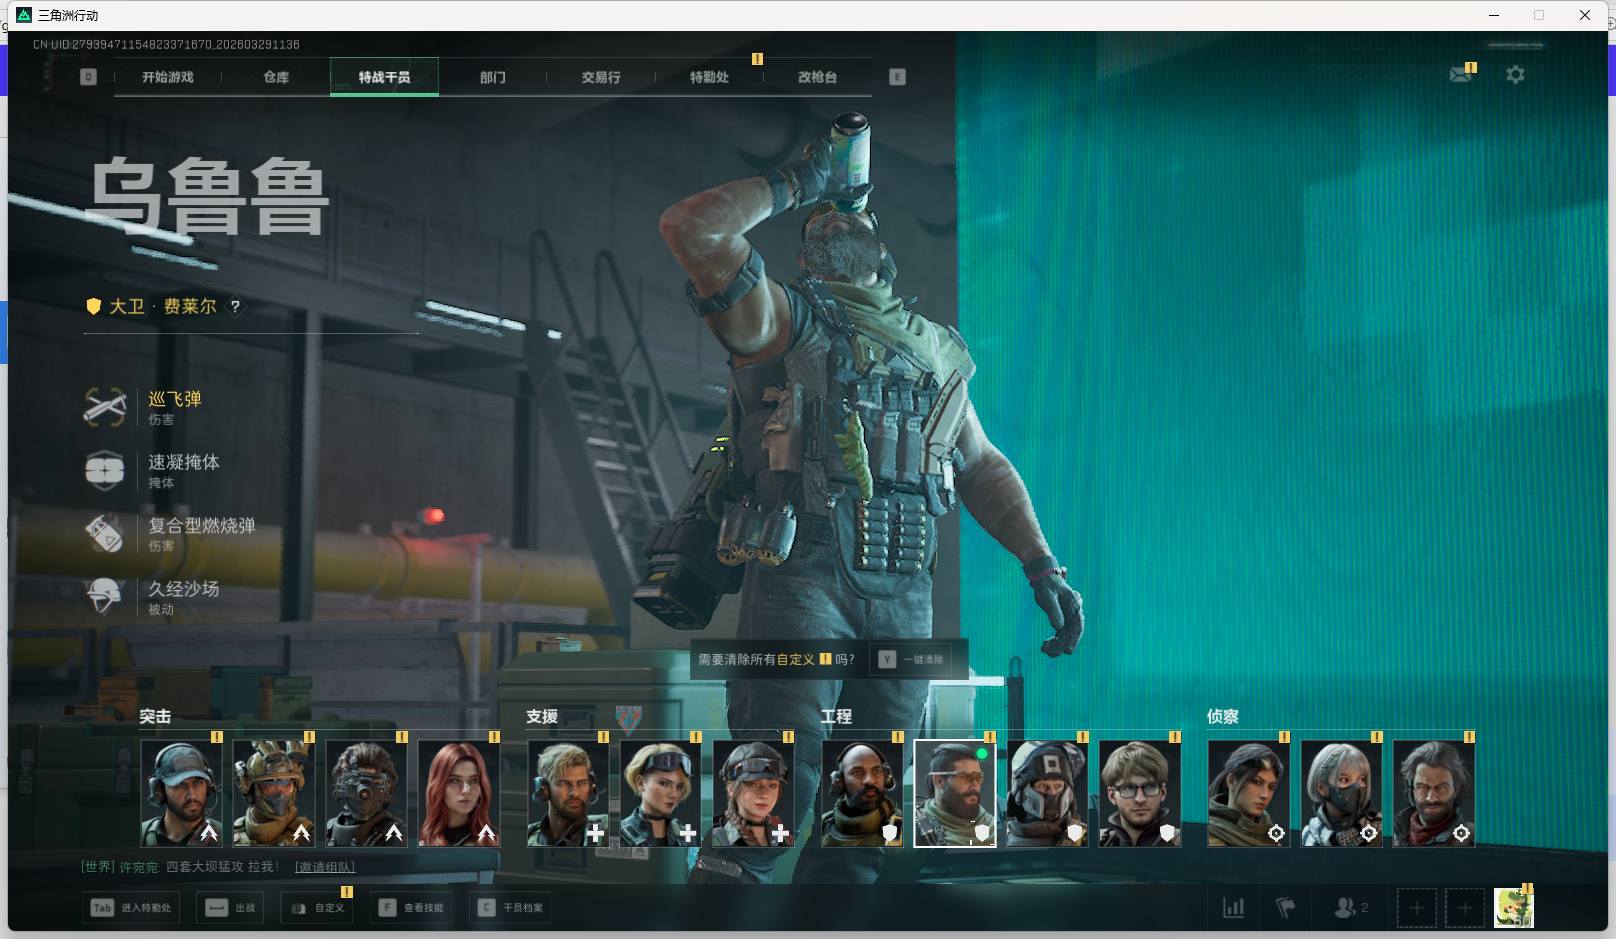Open the settings gear icon
Viewport: 1616px width, 939px height.
(x=1515, y=75)
